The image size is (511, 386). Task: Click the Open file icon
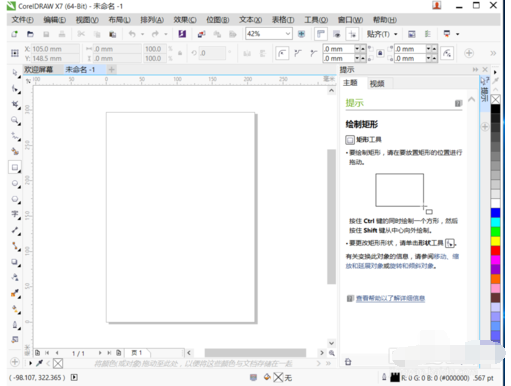coord(30,34)
